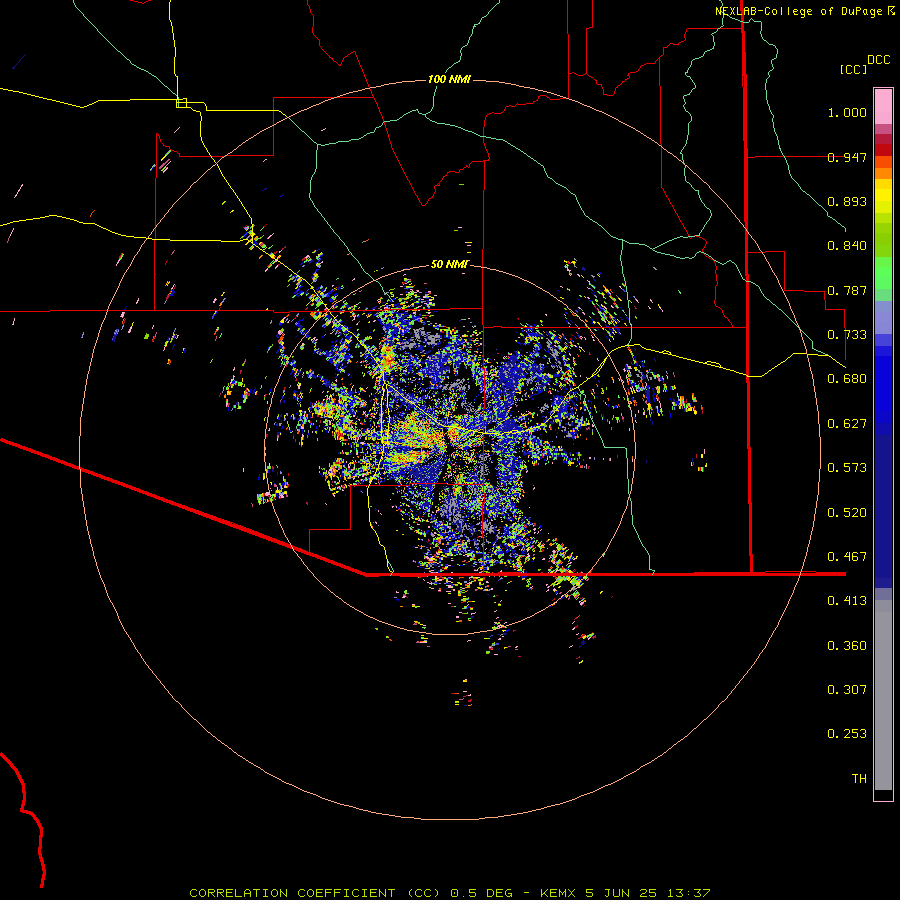
Task: Click the 100 NMI range ring label
Action: (x=449, y=79)
